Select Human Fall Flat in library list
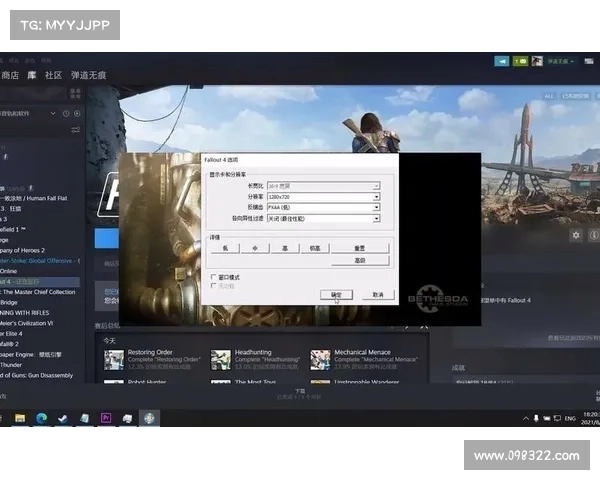600x480 pixels. 38,198
